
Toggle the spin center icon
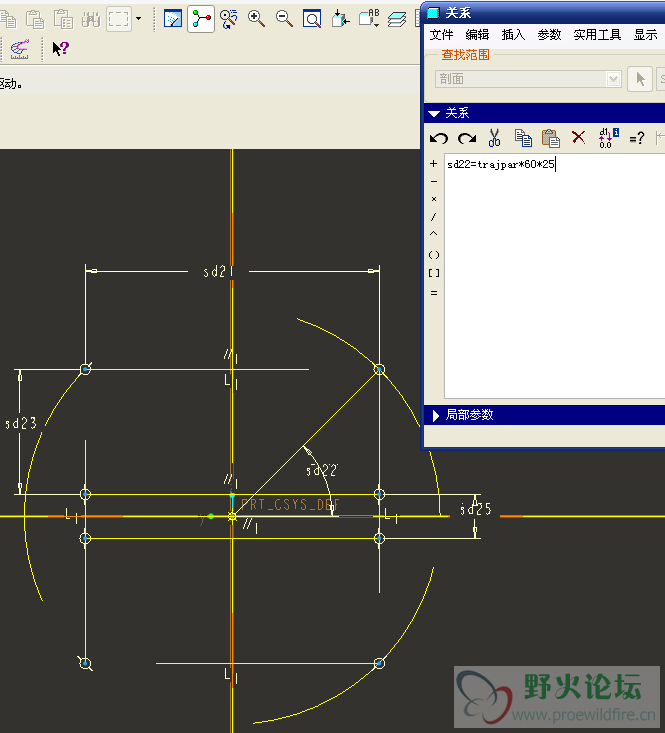[201, 19]
